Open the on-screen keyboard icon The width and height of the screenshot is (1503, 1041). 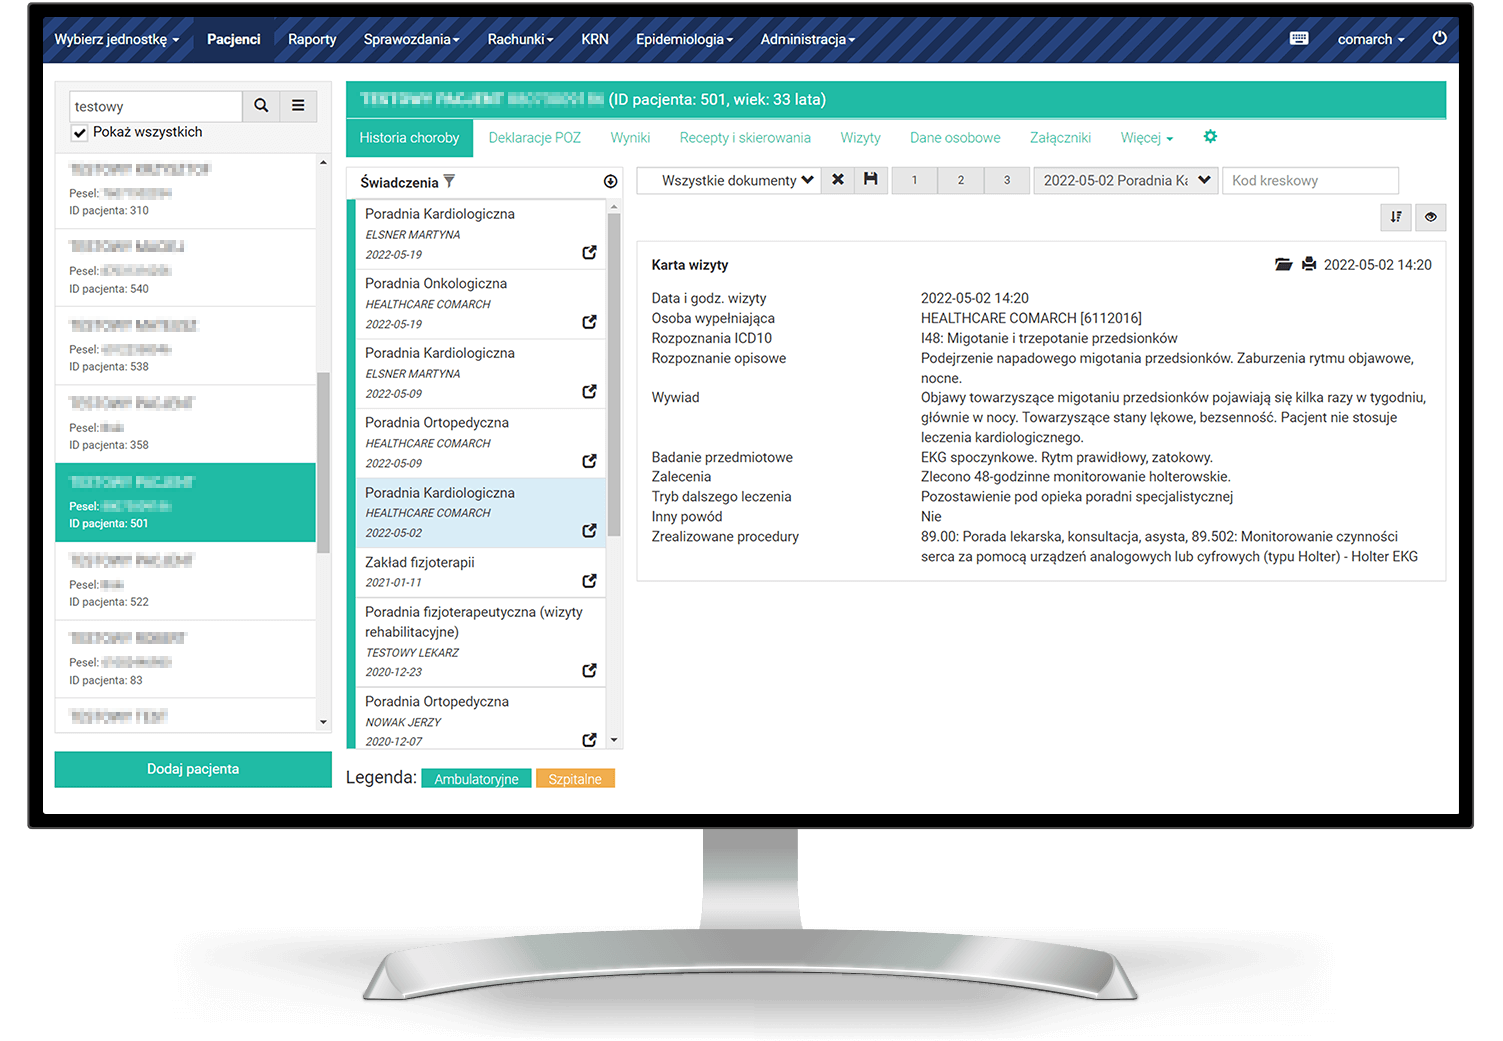pyautogui.click(x=1298, y=38)
